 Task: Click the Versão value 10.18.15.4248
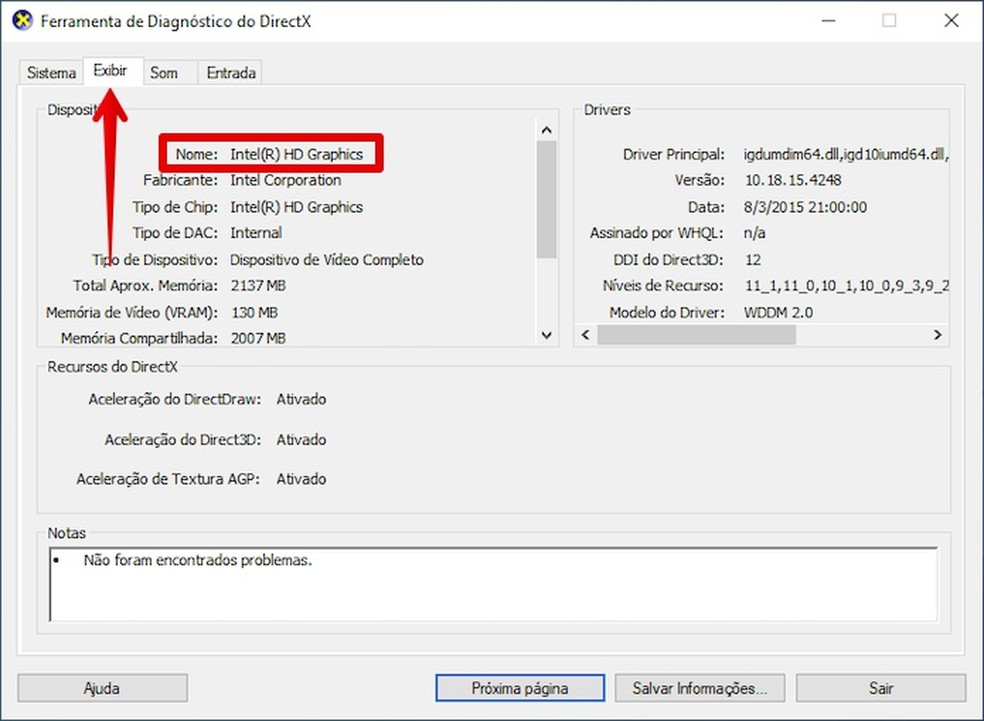793,180
